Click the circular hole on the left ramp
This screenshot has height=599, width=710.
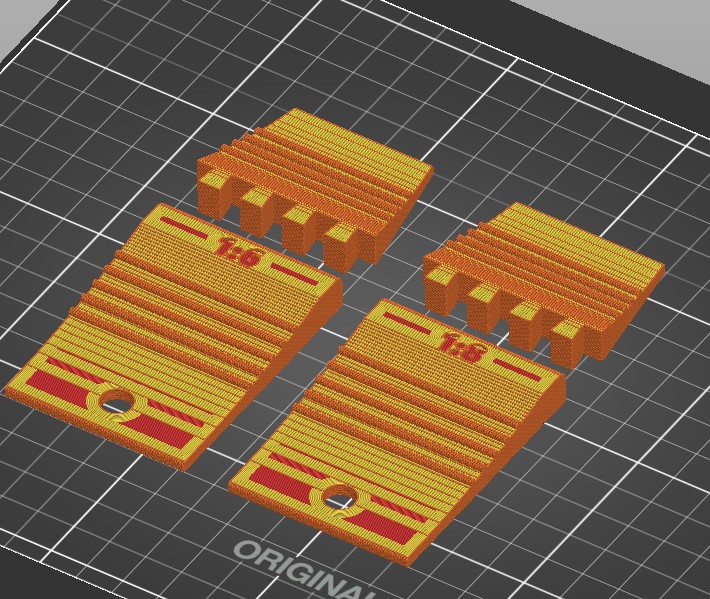click(116, 401)
